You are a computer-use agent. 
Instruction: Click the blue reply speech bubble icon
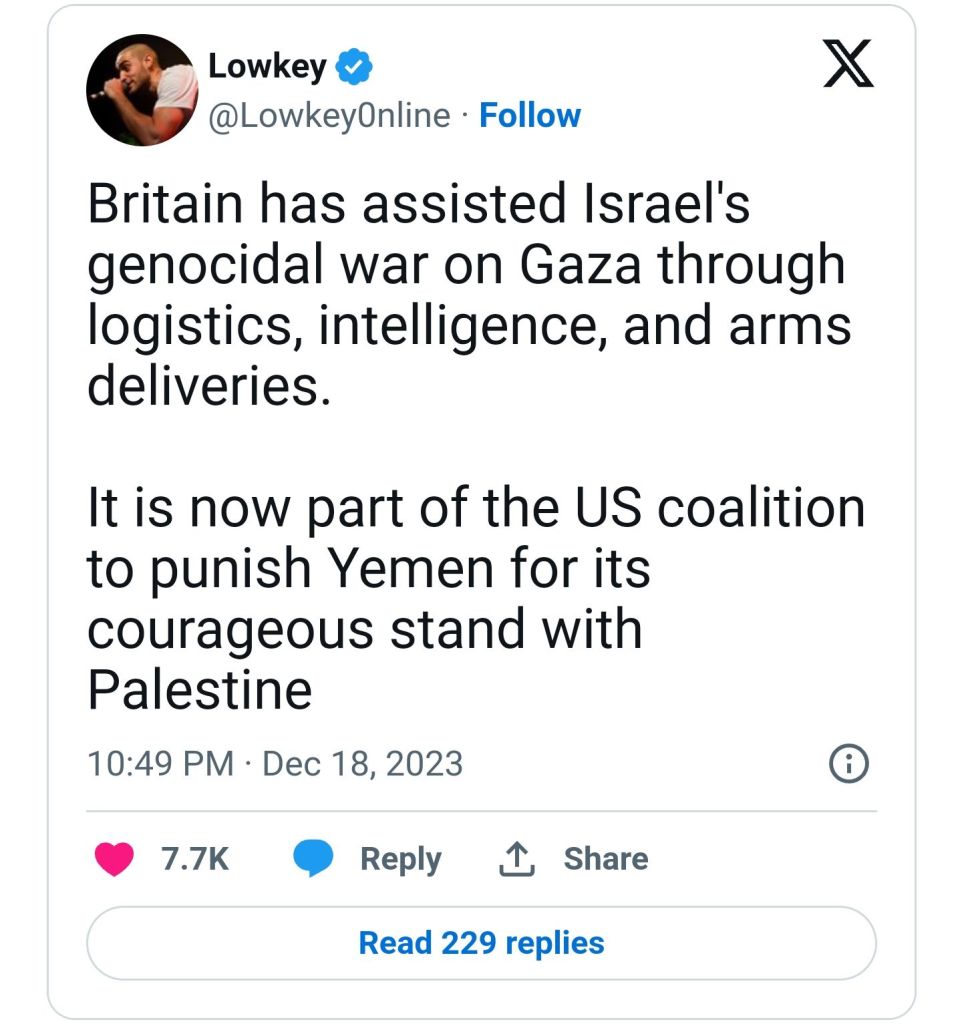tap(314, 859)
